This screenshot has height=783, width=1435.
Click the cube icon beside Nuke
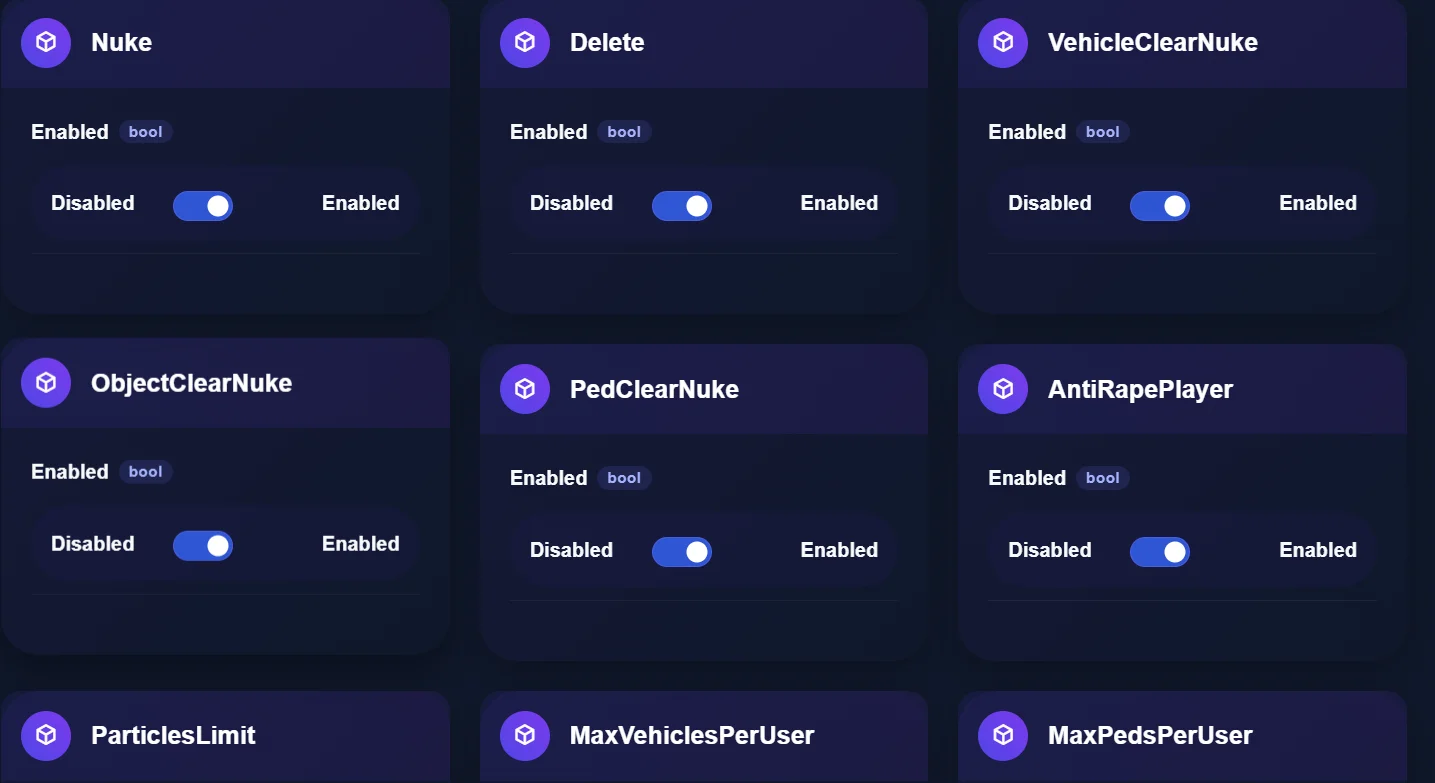pos(46,43)
